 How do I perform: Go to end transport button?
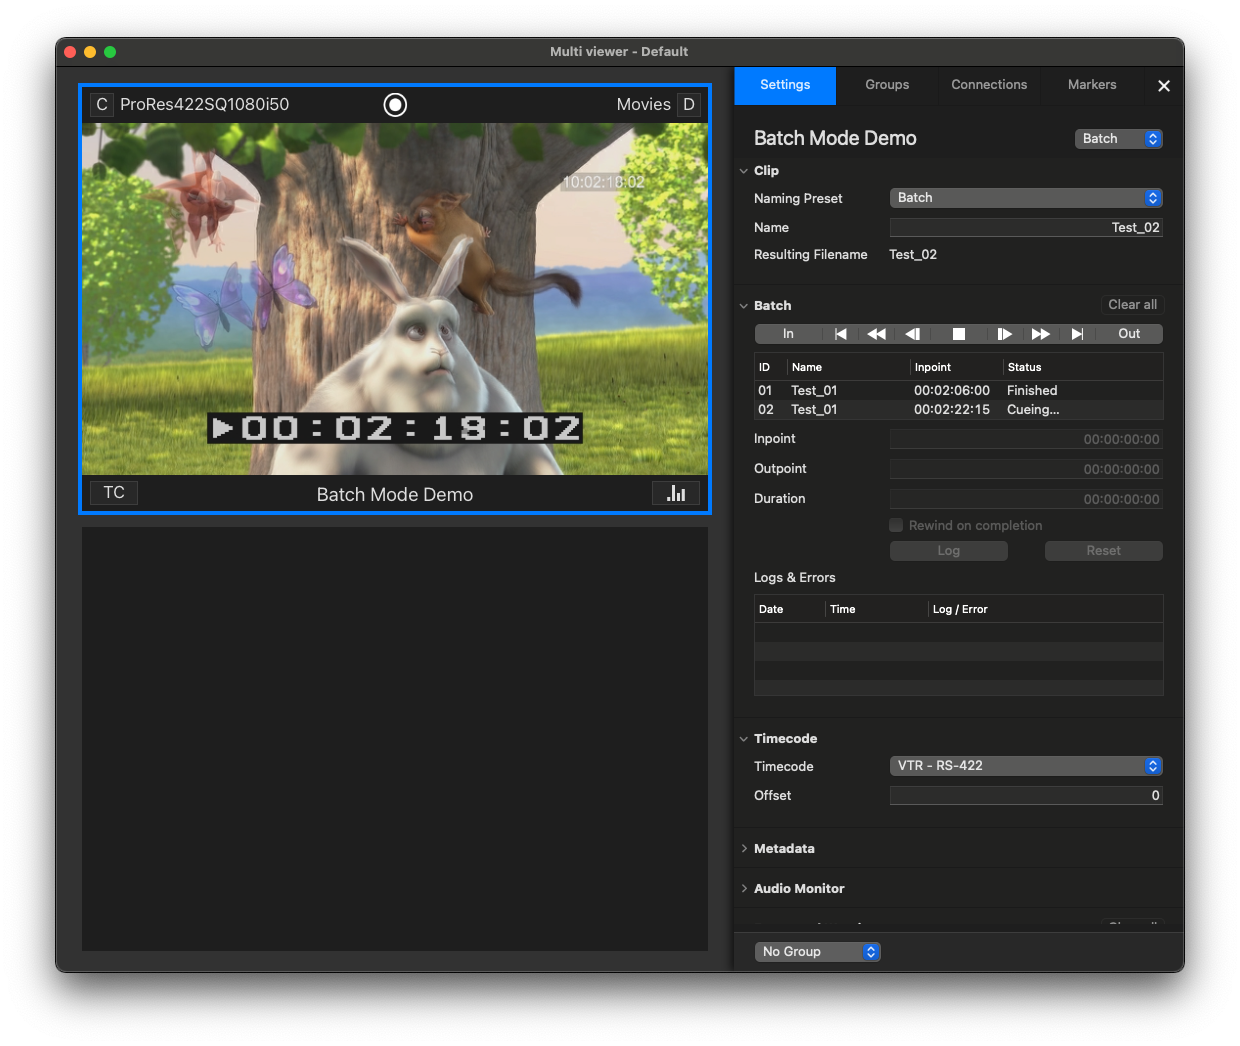pyautogui.click(x=1077, y=334)
